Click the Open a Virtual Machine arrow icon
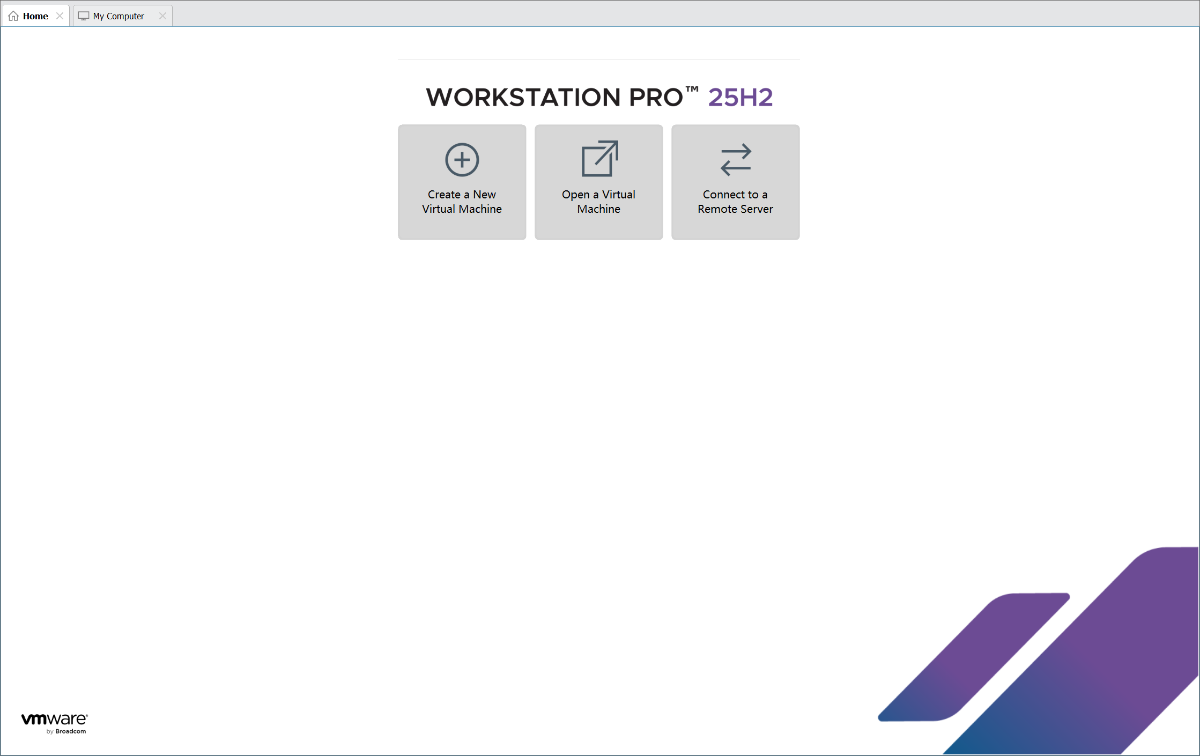Viewport: 1200px width, 756px height. point(599,160)
